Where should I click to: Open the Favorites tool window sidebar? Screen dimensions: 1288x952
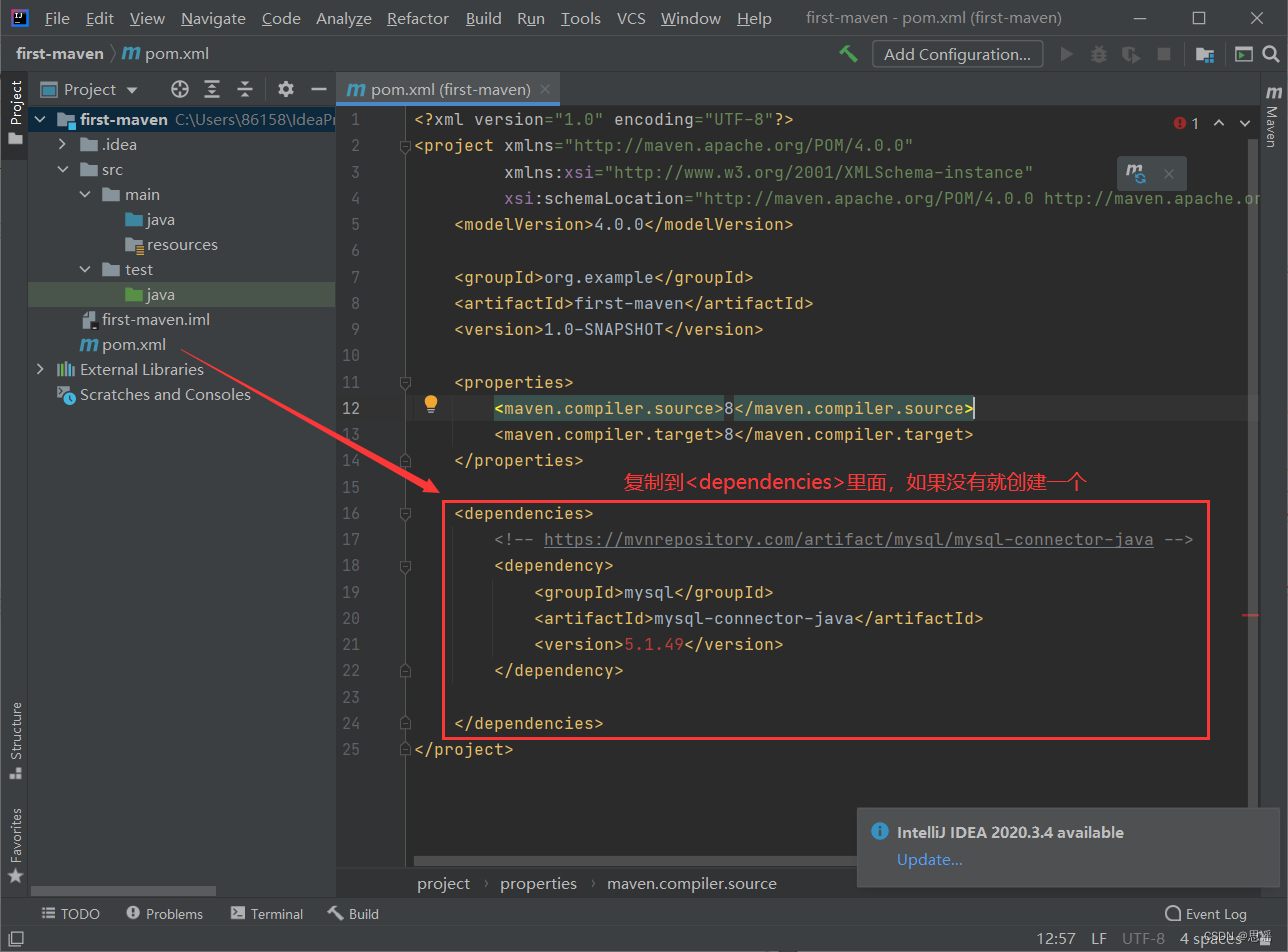(x=15, y=846)
